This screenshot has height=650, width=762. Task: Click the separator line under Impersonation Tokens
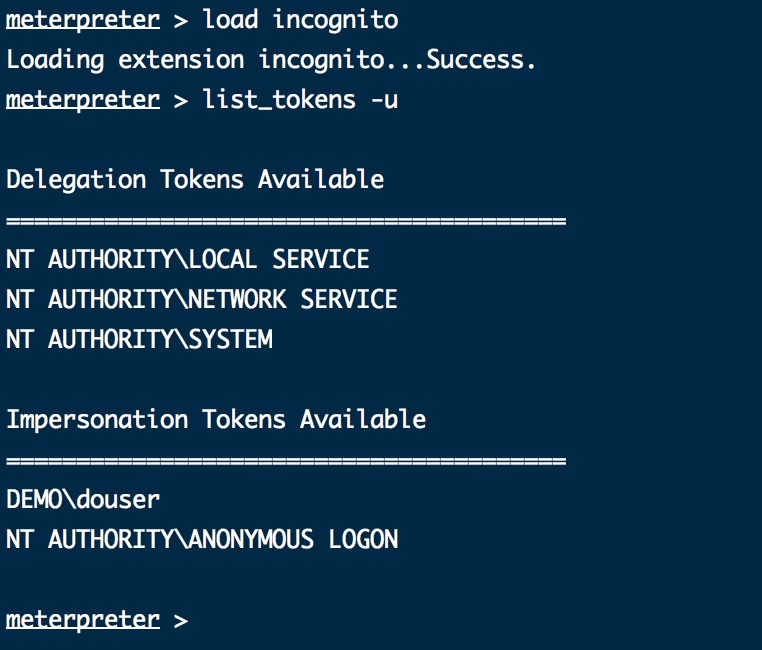tap(286, 461)
